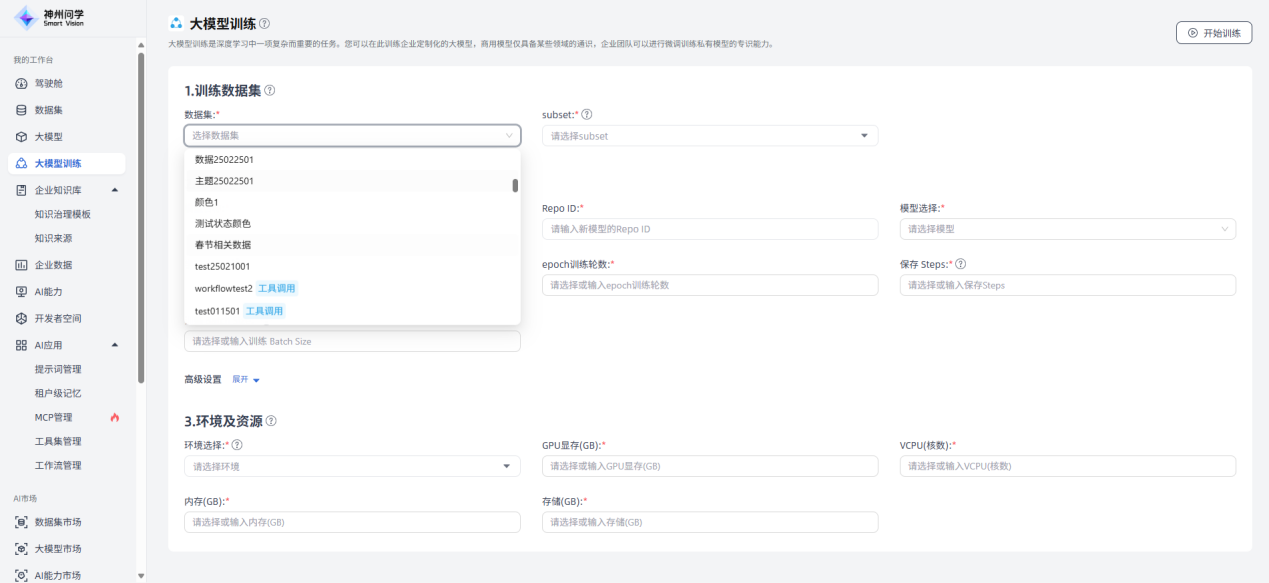Open the 大模型 section icon
This screenshot has width=1269, height=583.
[x=22, y=136]
